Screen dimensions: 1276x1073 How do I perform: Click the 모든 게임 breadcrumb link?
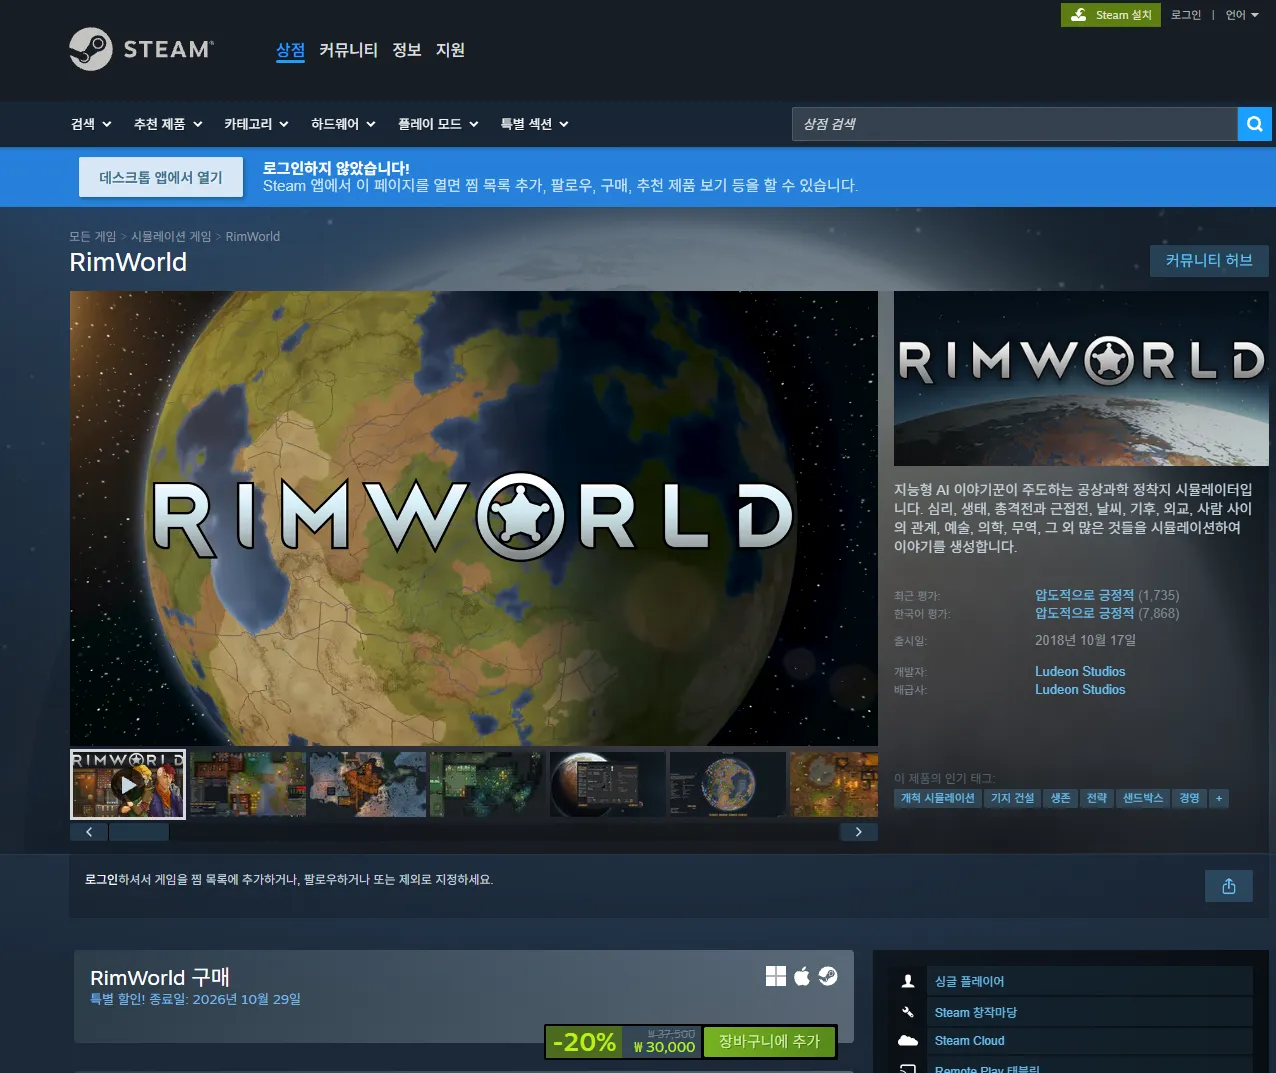click(x=93, y=237)
